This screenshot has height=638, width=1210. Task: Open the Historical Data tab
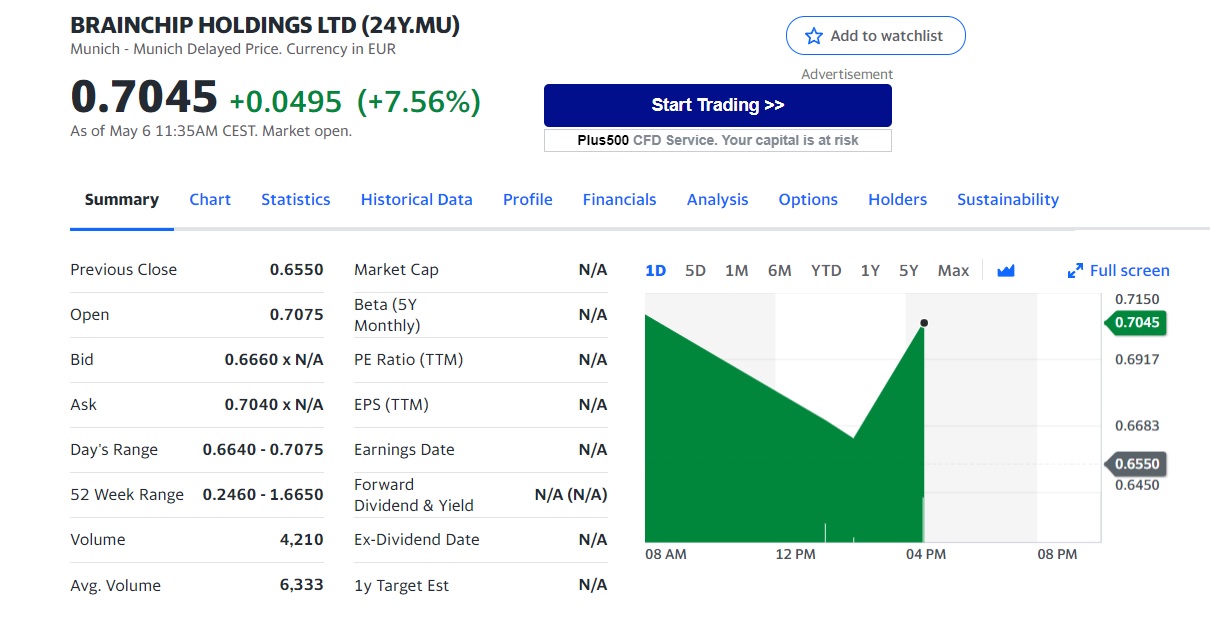coord(416,200)
